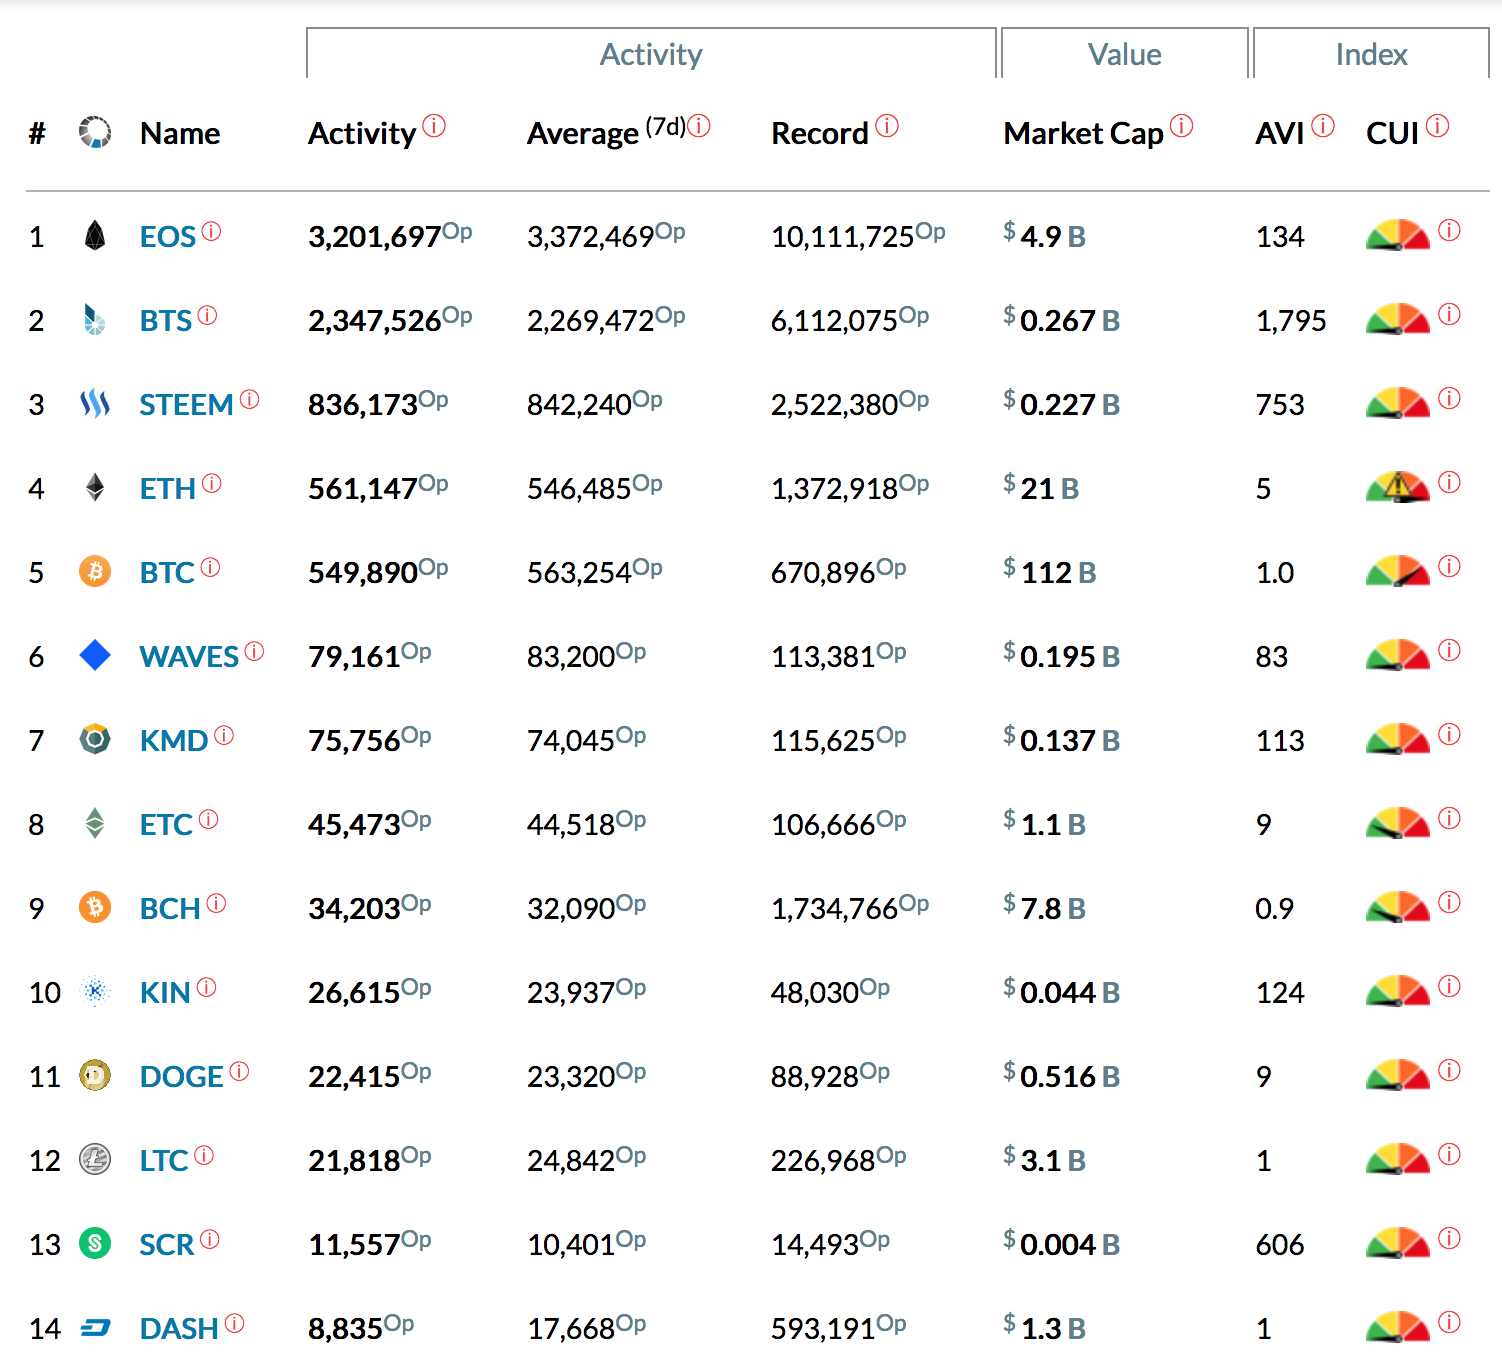This screenshot has width=1502, height=1370.
Task: Click the SCR green logo icon
Action: click(x=95, y=1244)
